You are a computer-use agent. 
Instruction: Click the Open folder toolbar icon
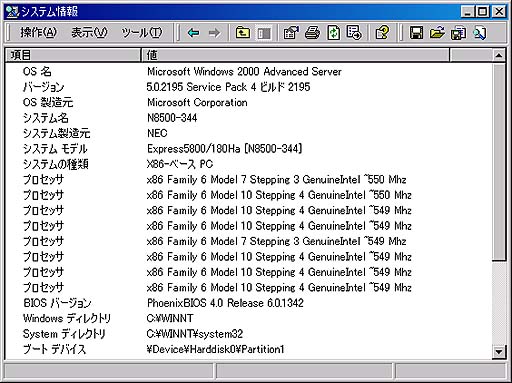tap(437, 33)
